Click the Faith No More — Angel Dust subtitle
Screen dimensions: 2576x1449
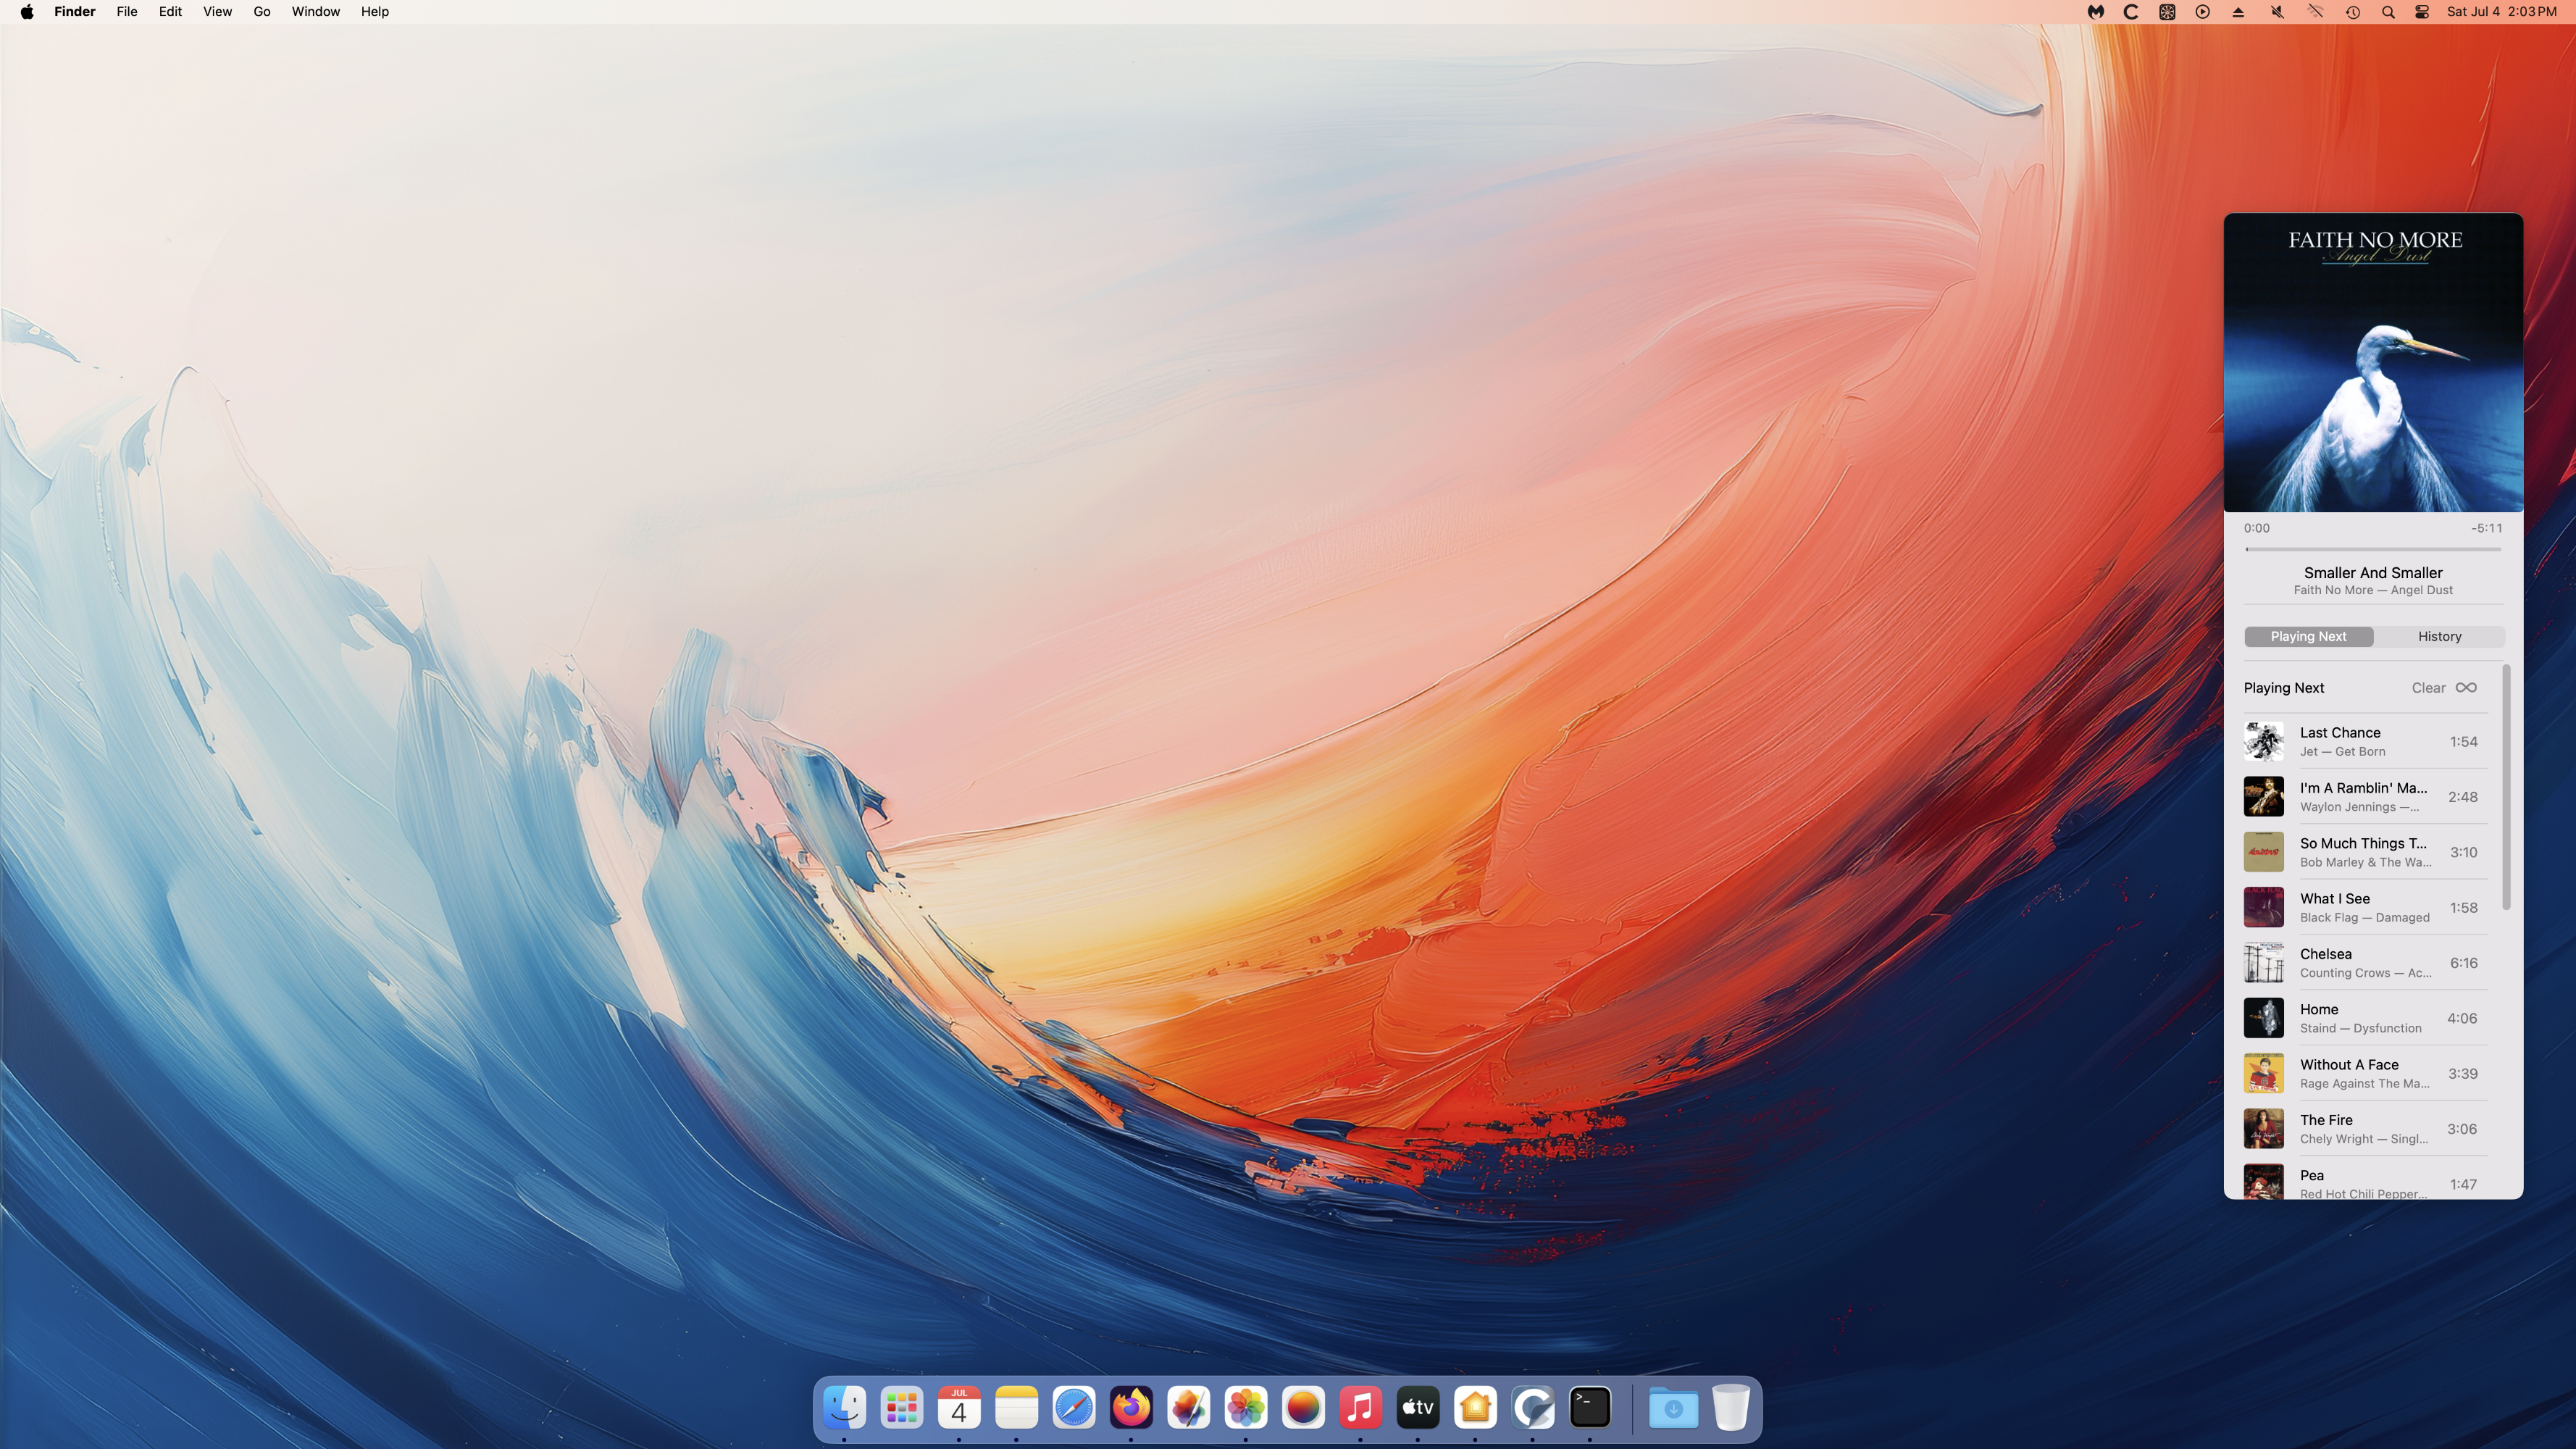[x=2373, y=590]
